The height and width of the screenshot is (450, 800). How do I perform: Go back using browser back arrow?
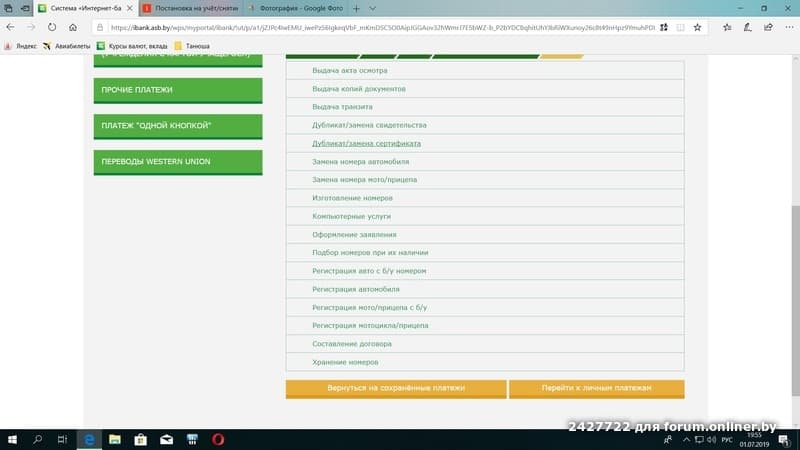click(10, 27)
